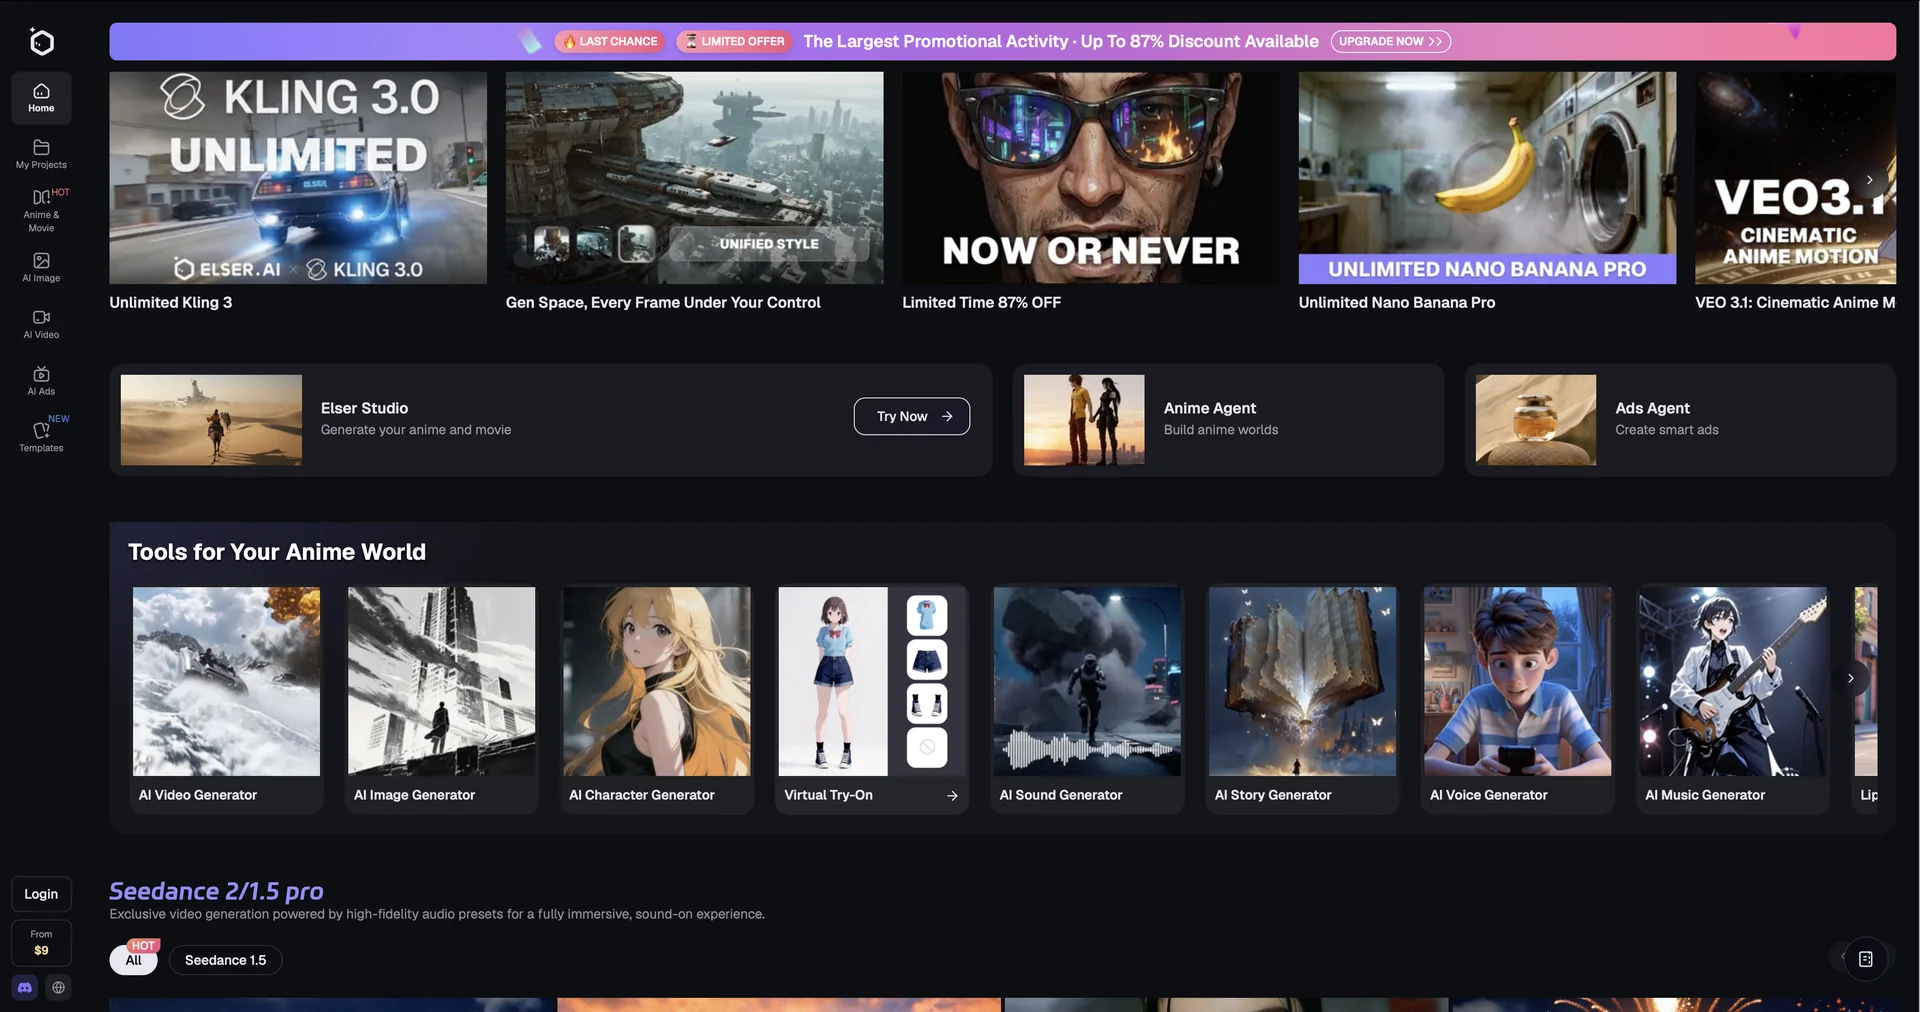
Task: Open the language globe icon
Action: point(59,987)
